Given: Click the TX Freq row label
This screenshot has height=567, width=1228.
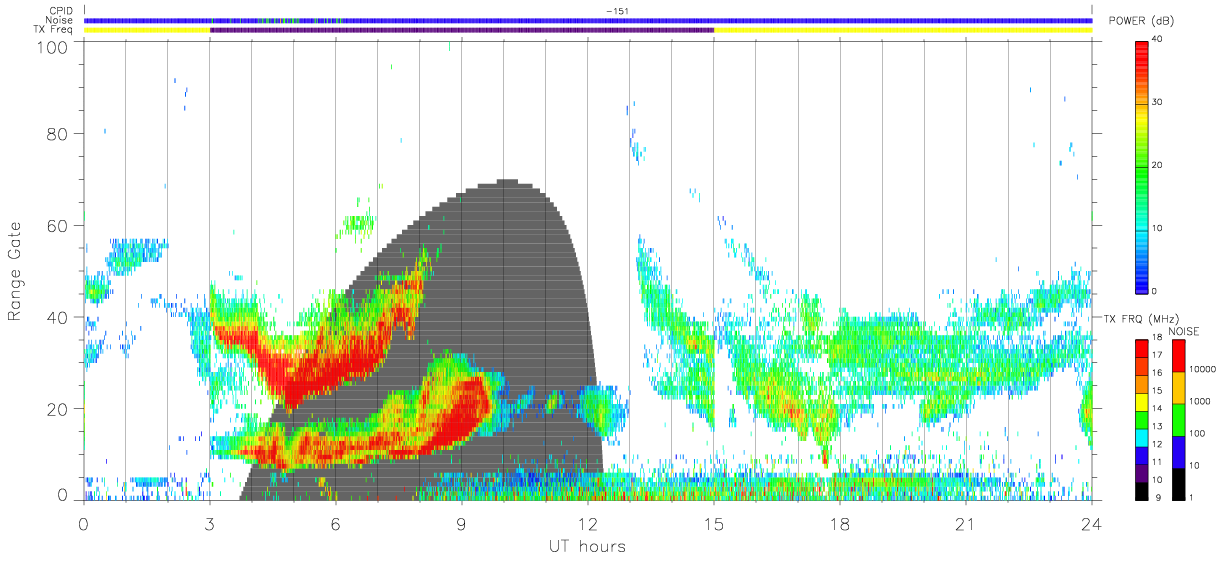Looking at the screenshot, I should coord(54,30).
